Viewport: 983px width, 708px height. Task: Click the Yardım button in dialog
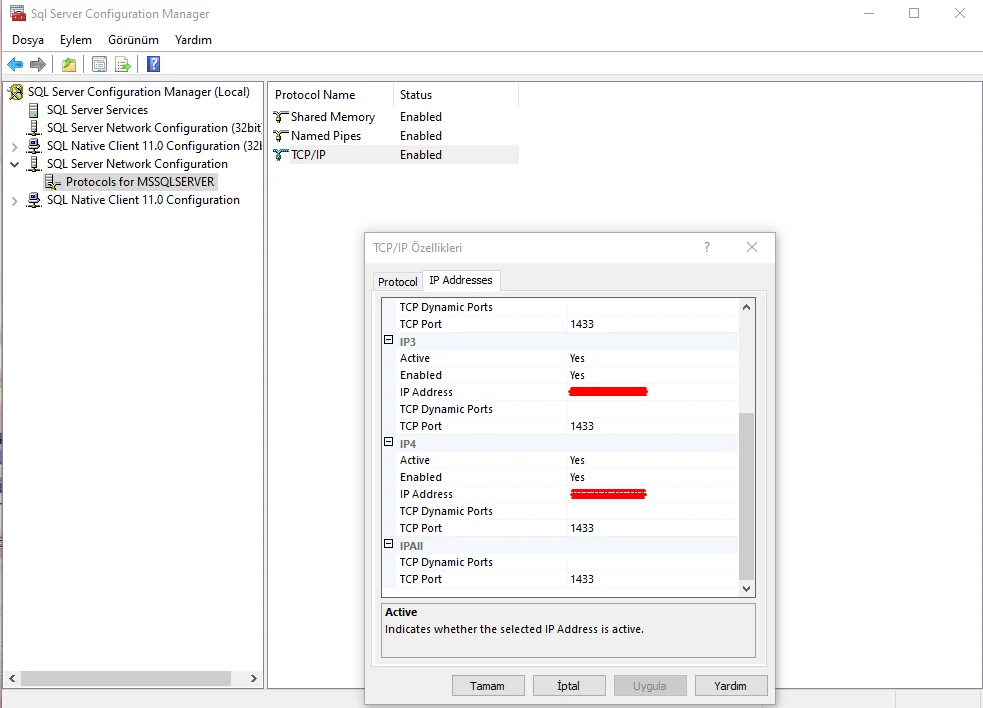click(x=730, y=685)
